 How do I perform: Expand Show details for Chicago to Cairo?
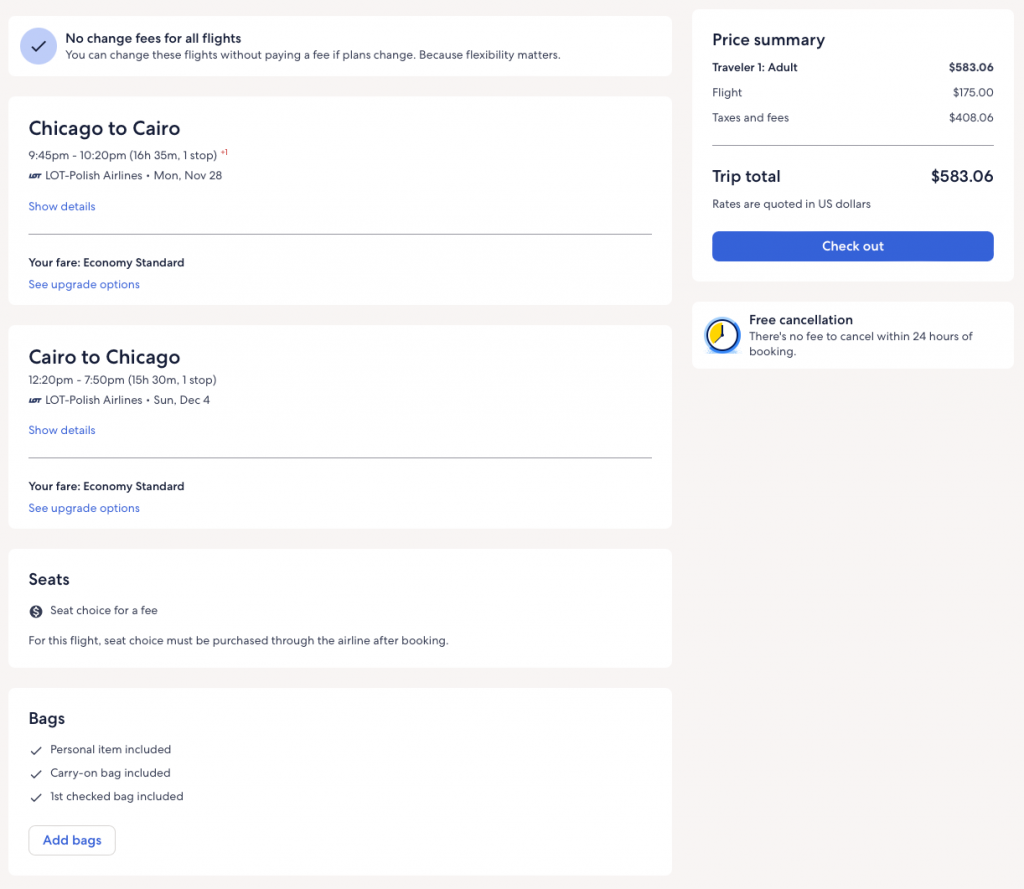pos(62,207)
